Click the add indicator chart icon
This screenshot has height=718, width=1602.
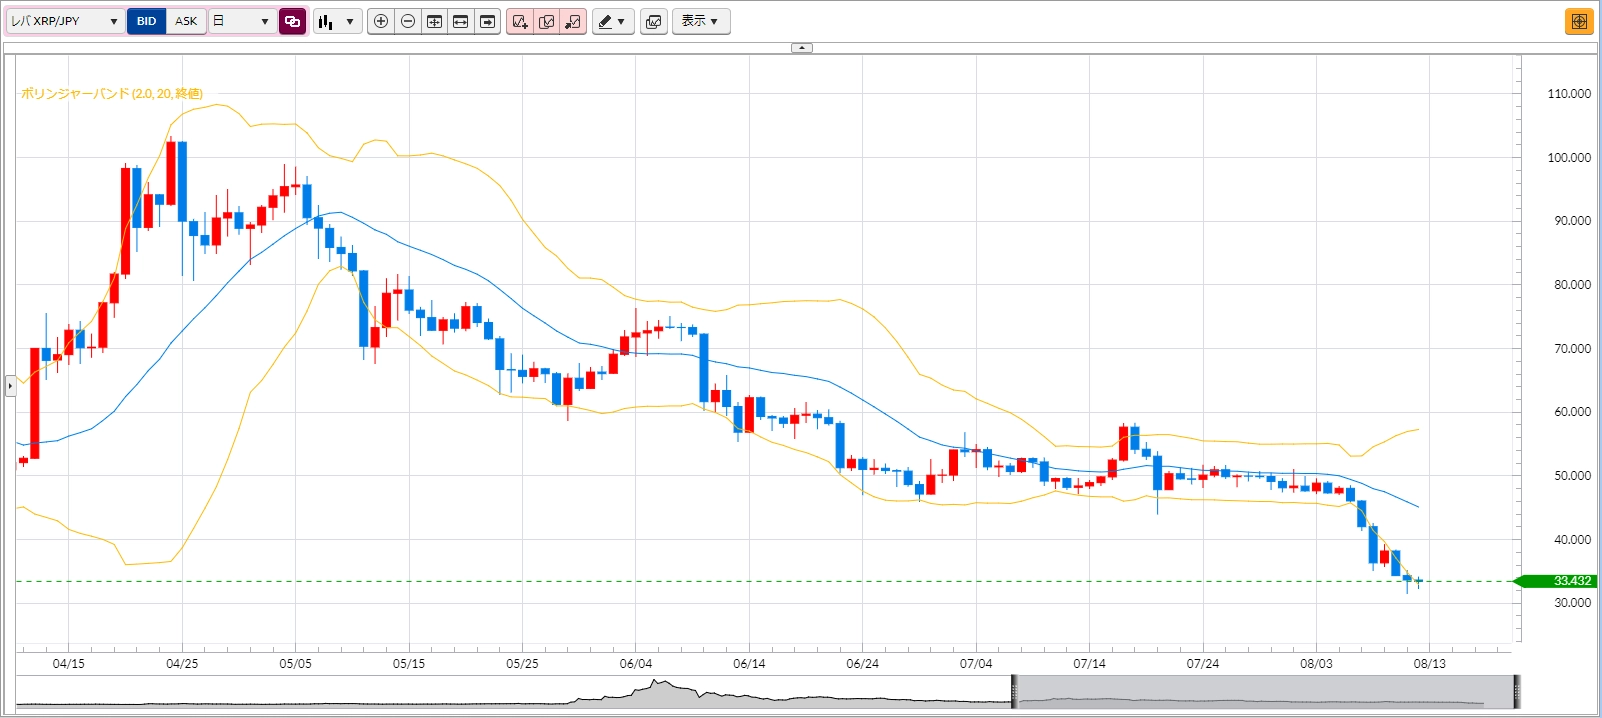point(520,21)
